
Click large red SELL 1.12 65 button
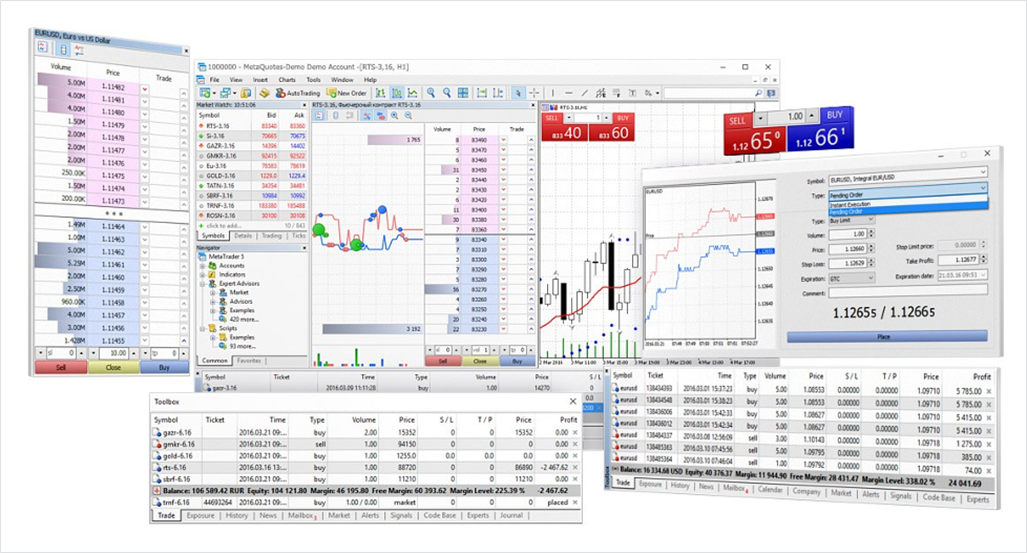coord(754,134)
